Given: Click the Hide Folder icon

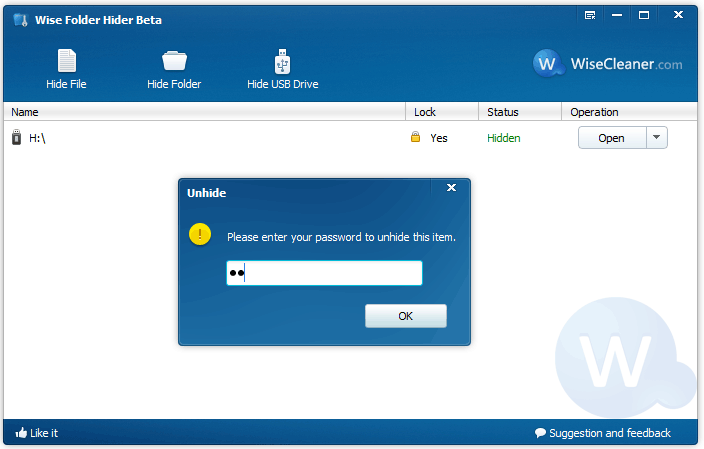Looking at the screenshot, I should pyautogui.click(x=174, y=61).
